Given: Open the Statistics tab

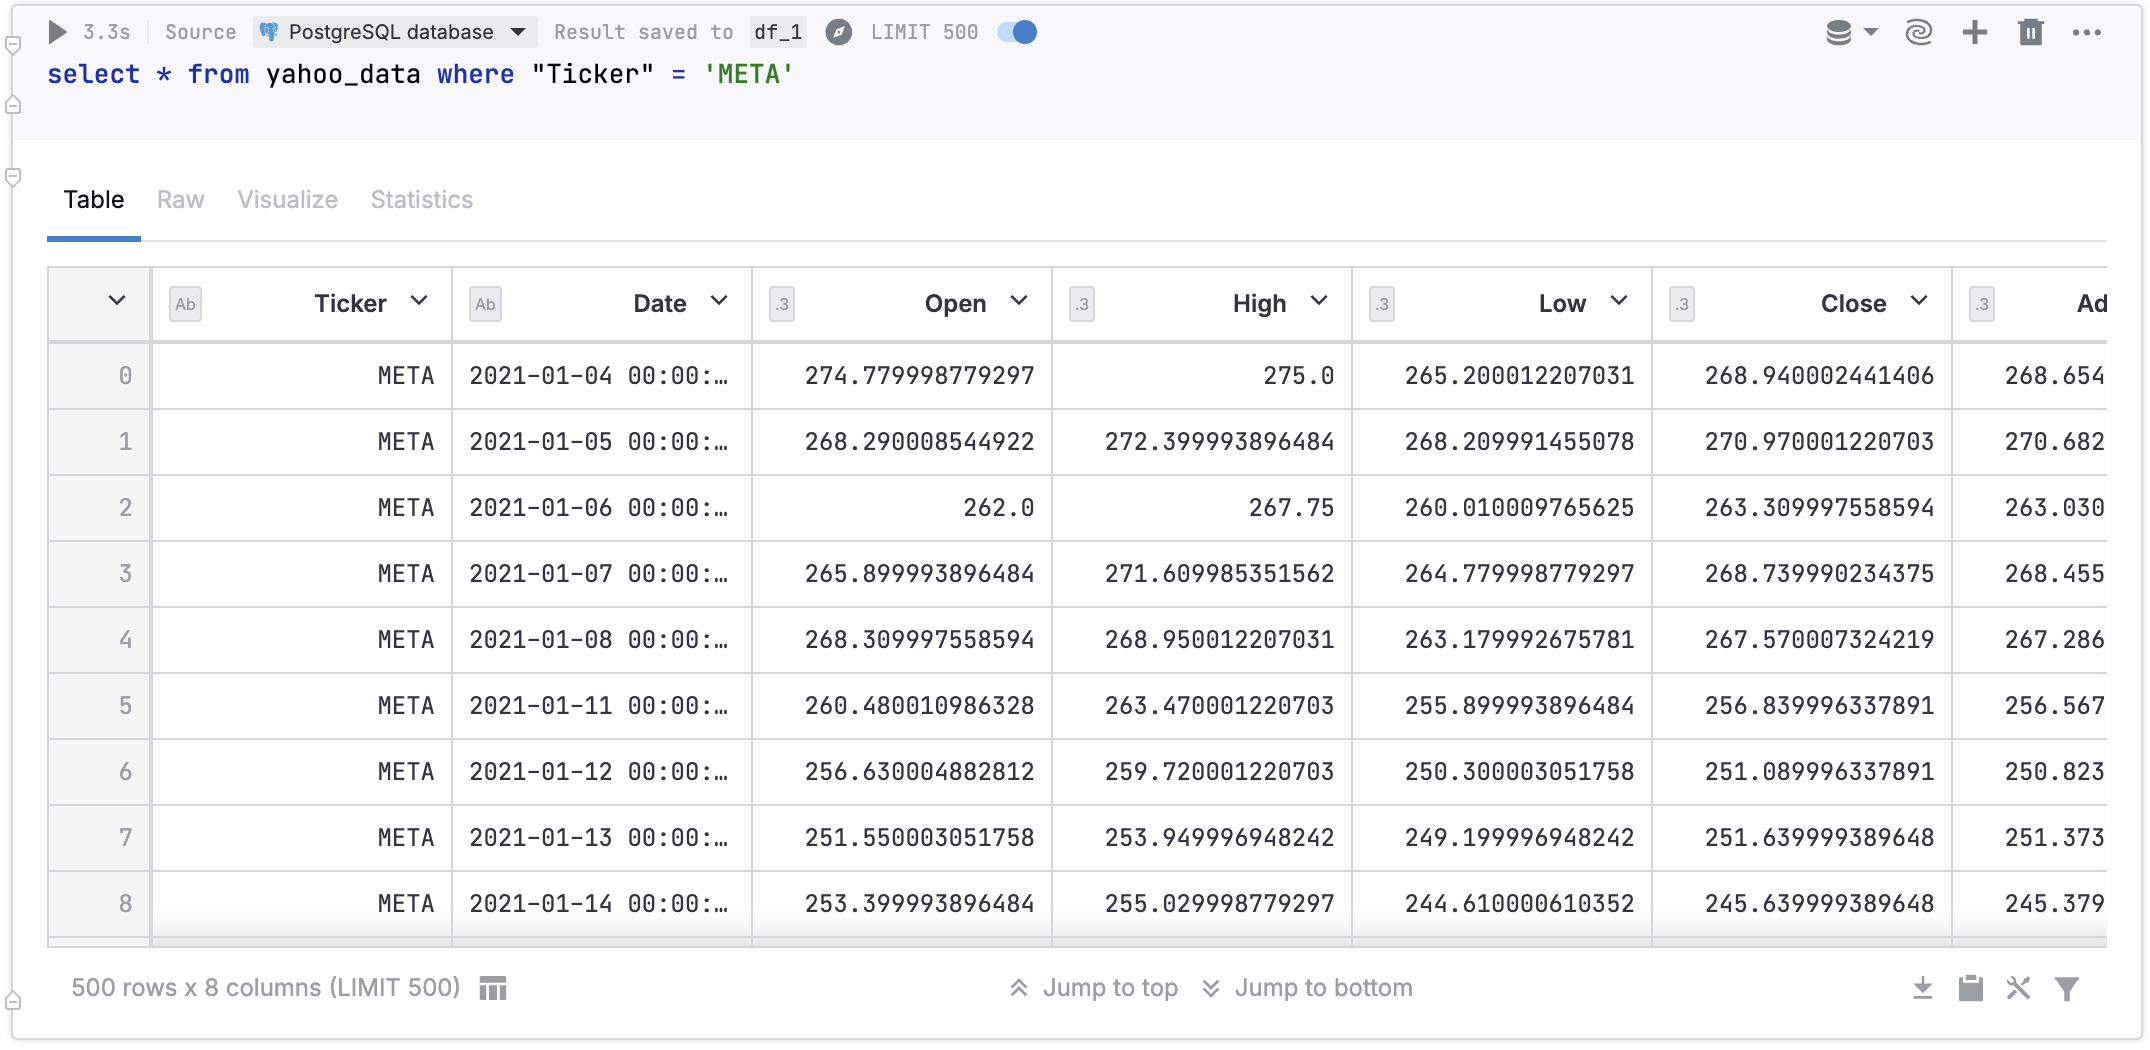Looking at the screenshot, I should point(421,200).
